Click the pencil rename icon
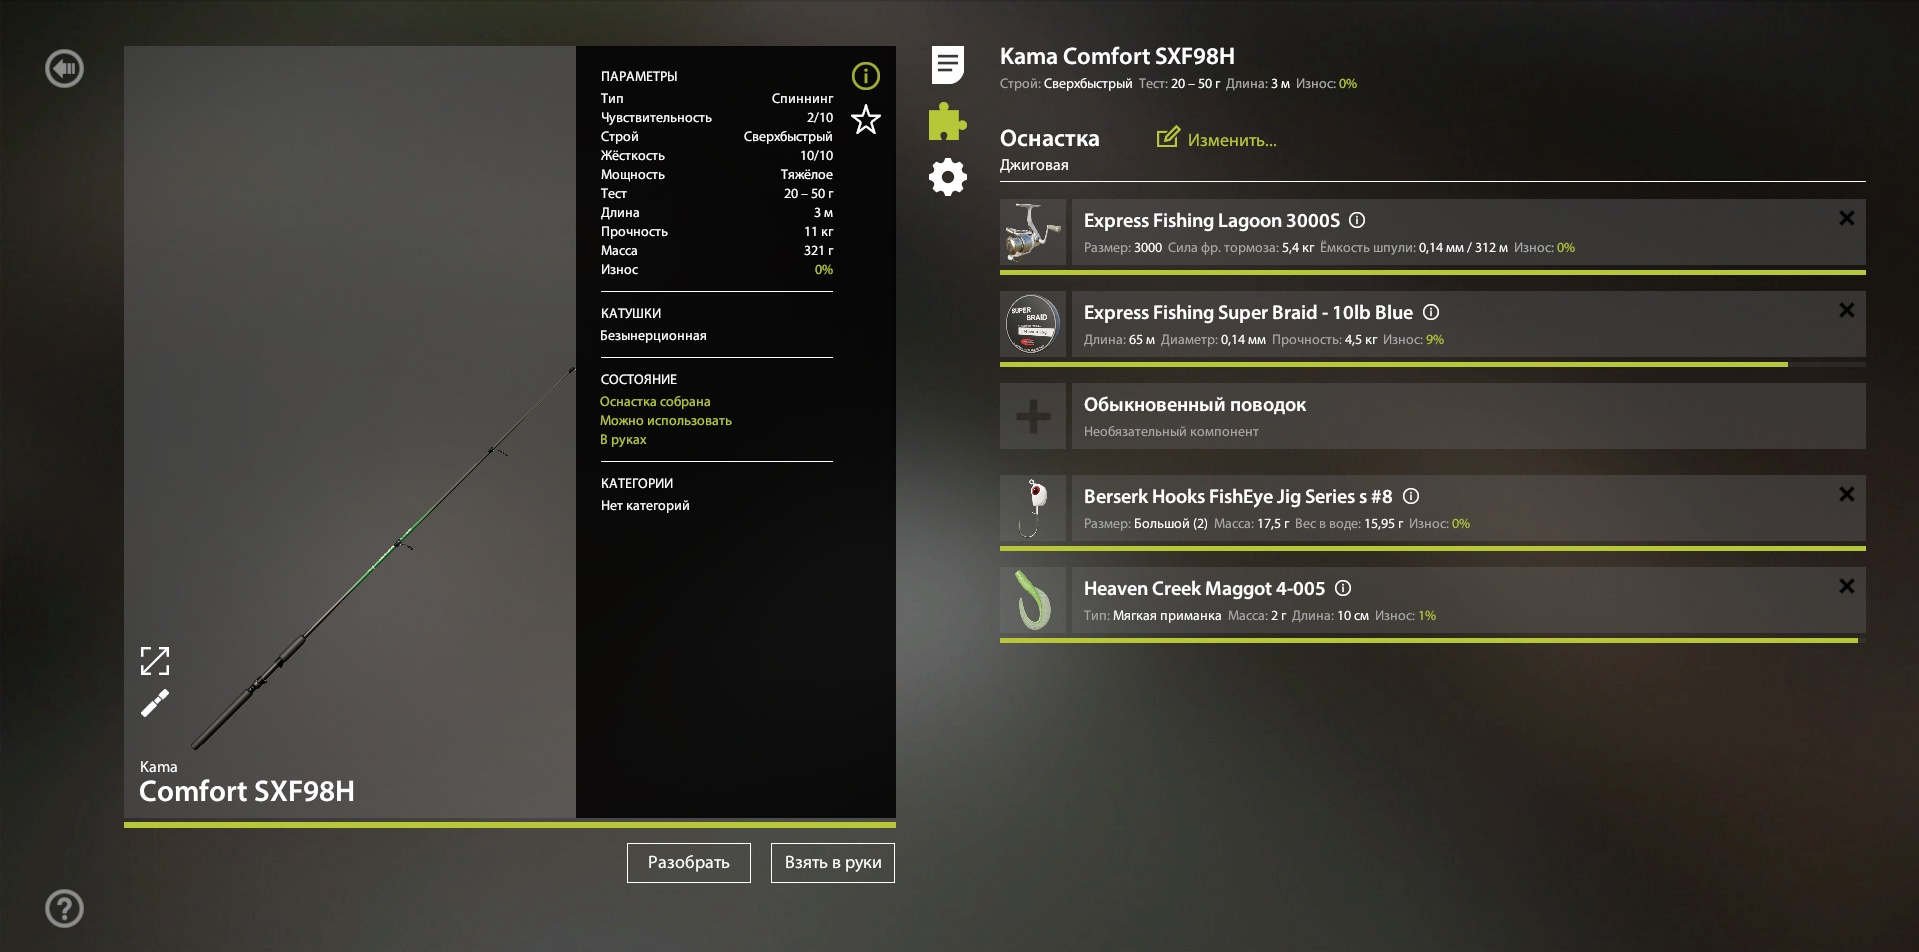Viewport: 1919px width, 952px height. (155, 704)
